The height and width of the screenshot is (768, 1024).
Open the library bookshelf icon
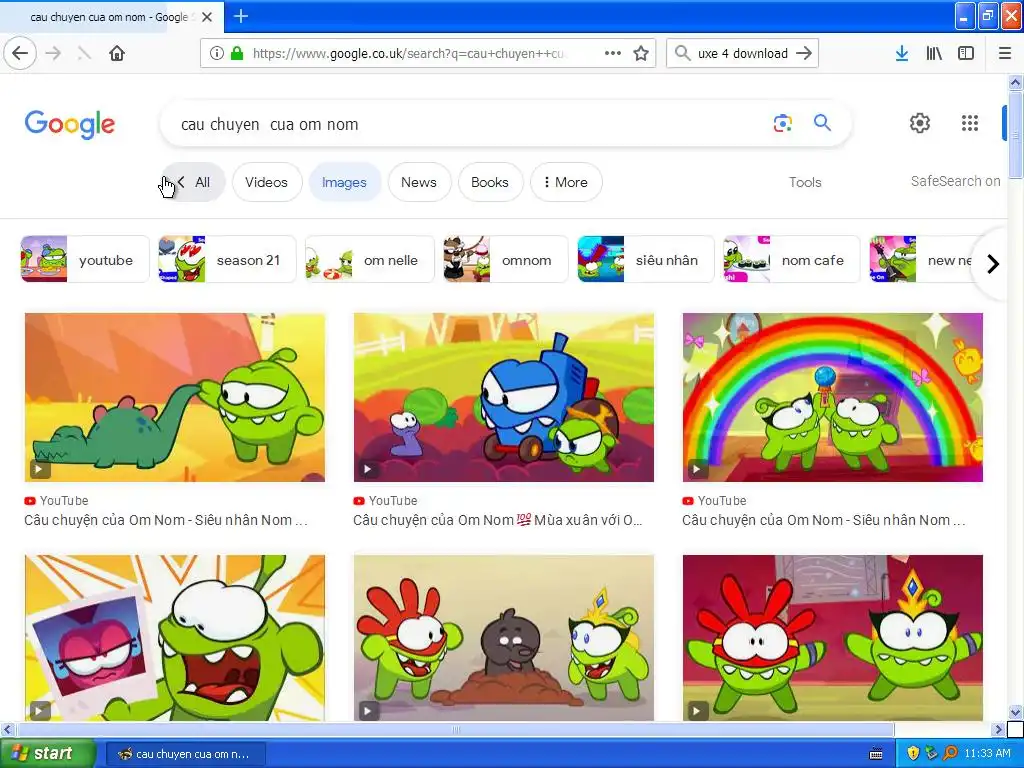(x=934, y=54)
